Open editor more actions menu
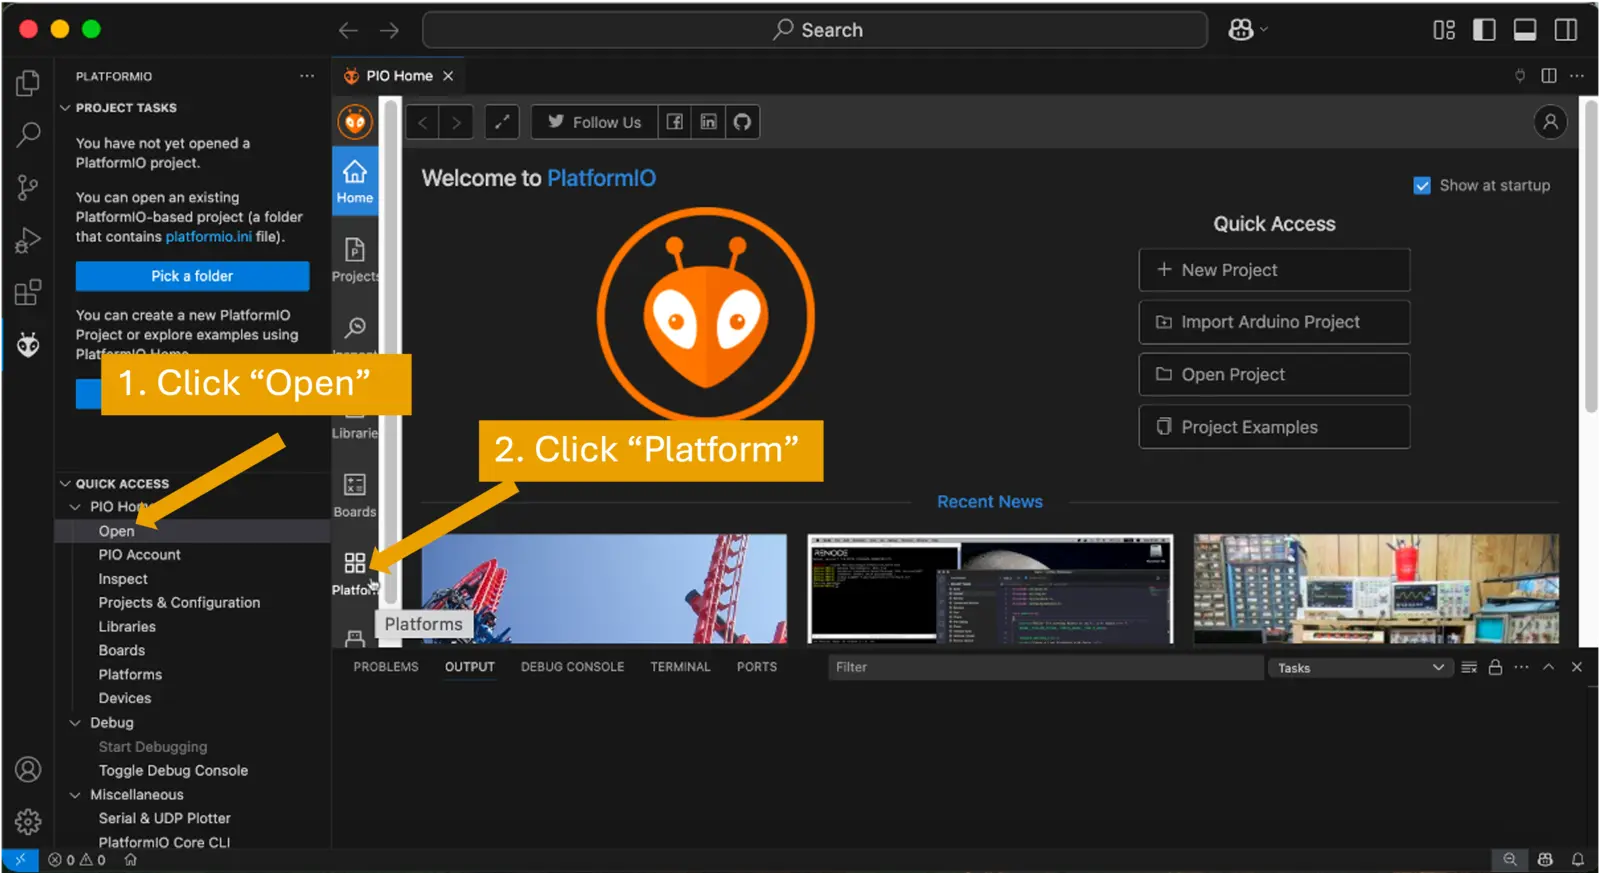Image resolution: width=1600 pixels, height=873 pixels. tap(1577, 76)
